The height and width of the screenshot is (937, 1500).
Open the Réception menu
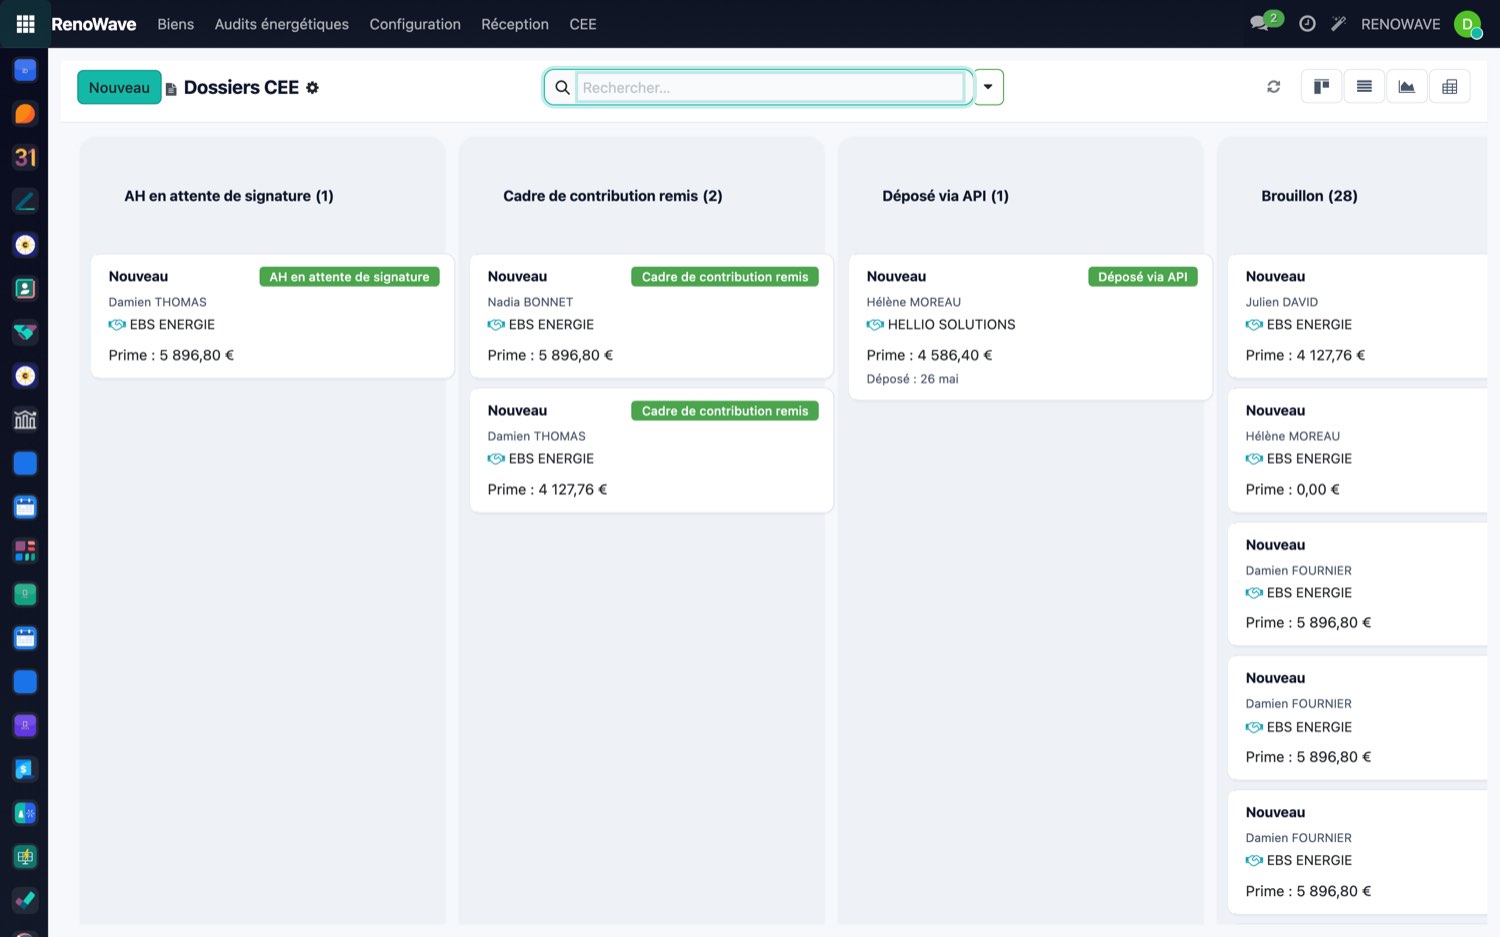point(515,24)
